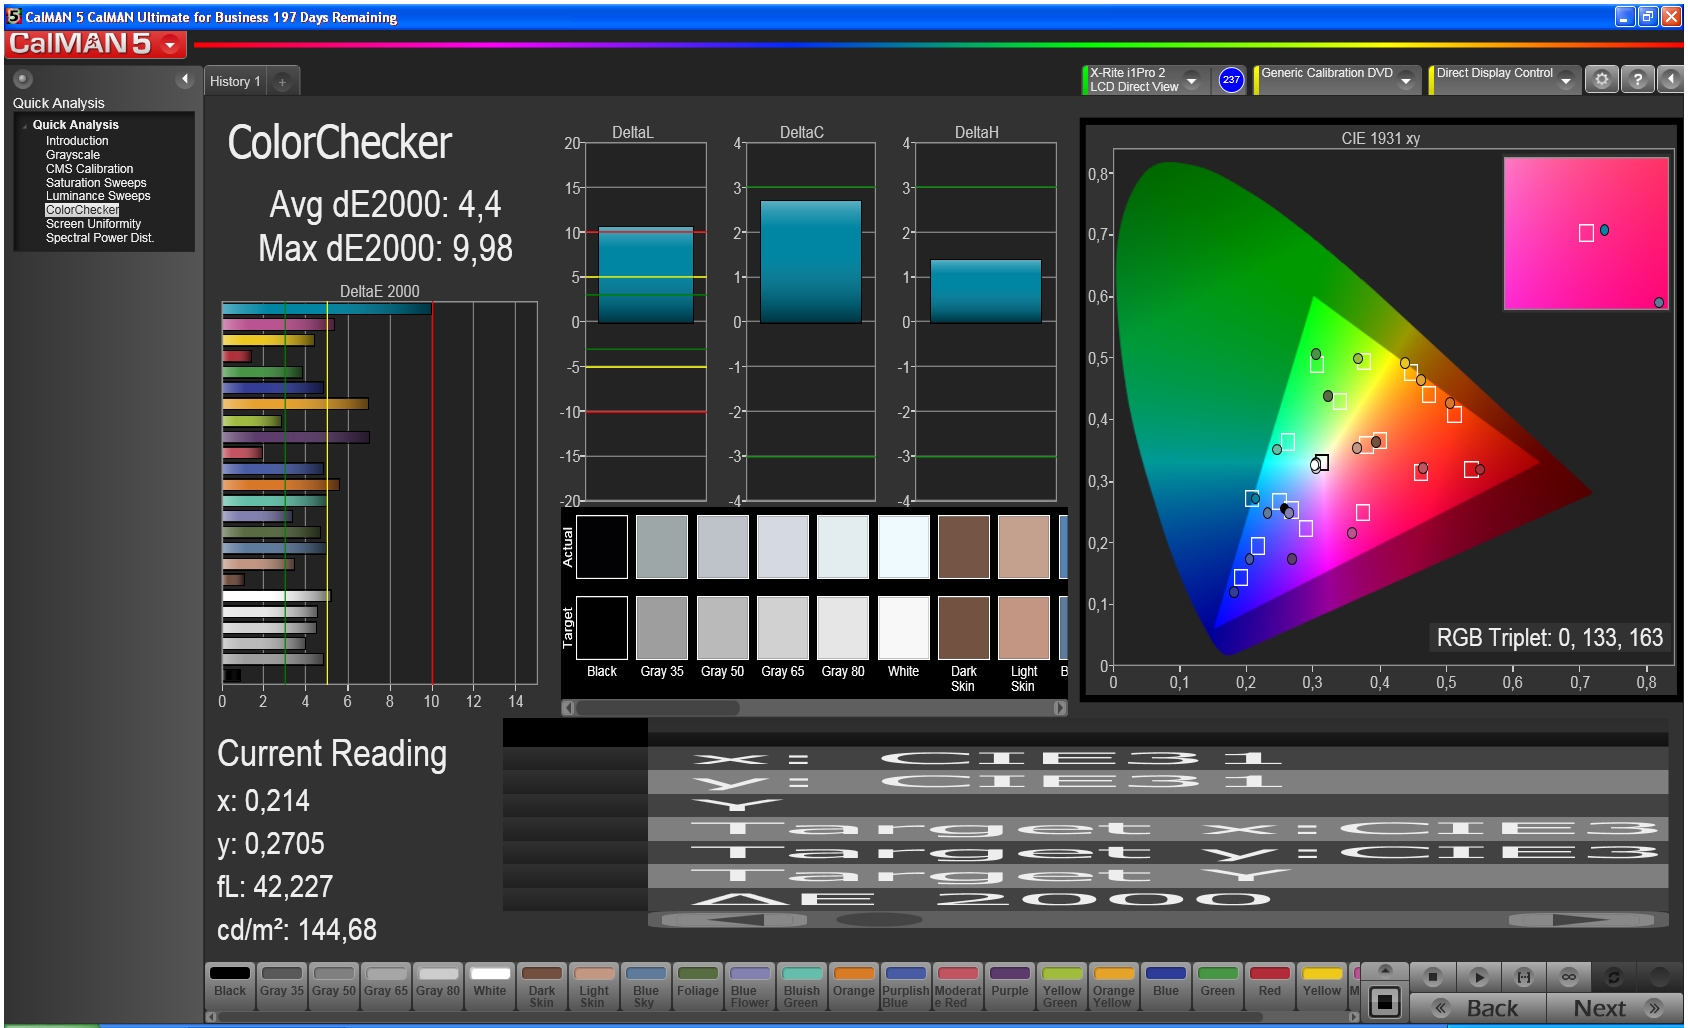The image size is (1688, 1028).
Task: Open Introduction in the workflow list
Action: pyautogui.click(x=77, y=141)
